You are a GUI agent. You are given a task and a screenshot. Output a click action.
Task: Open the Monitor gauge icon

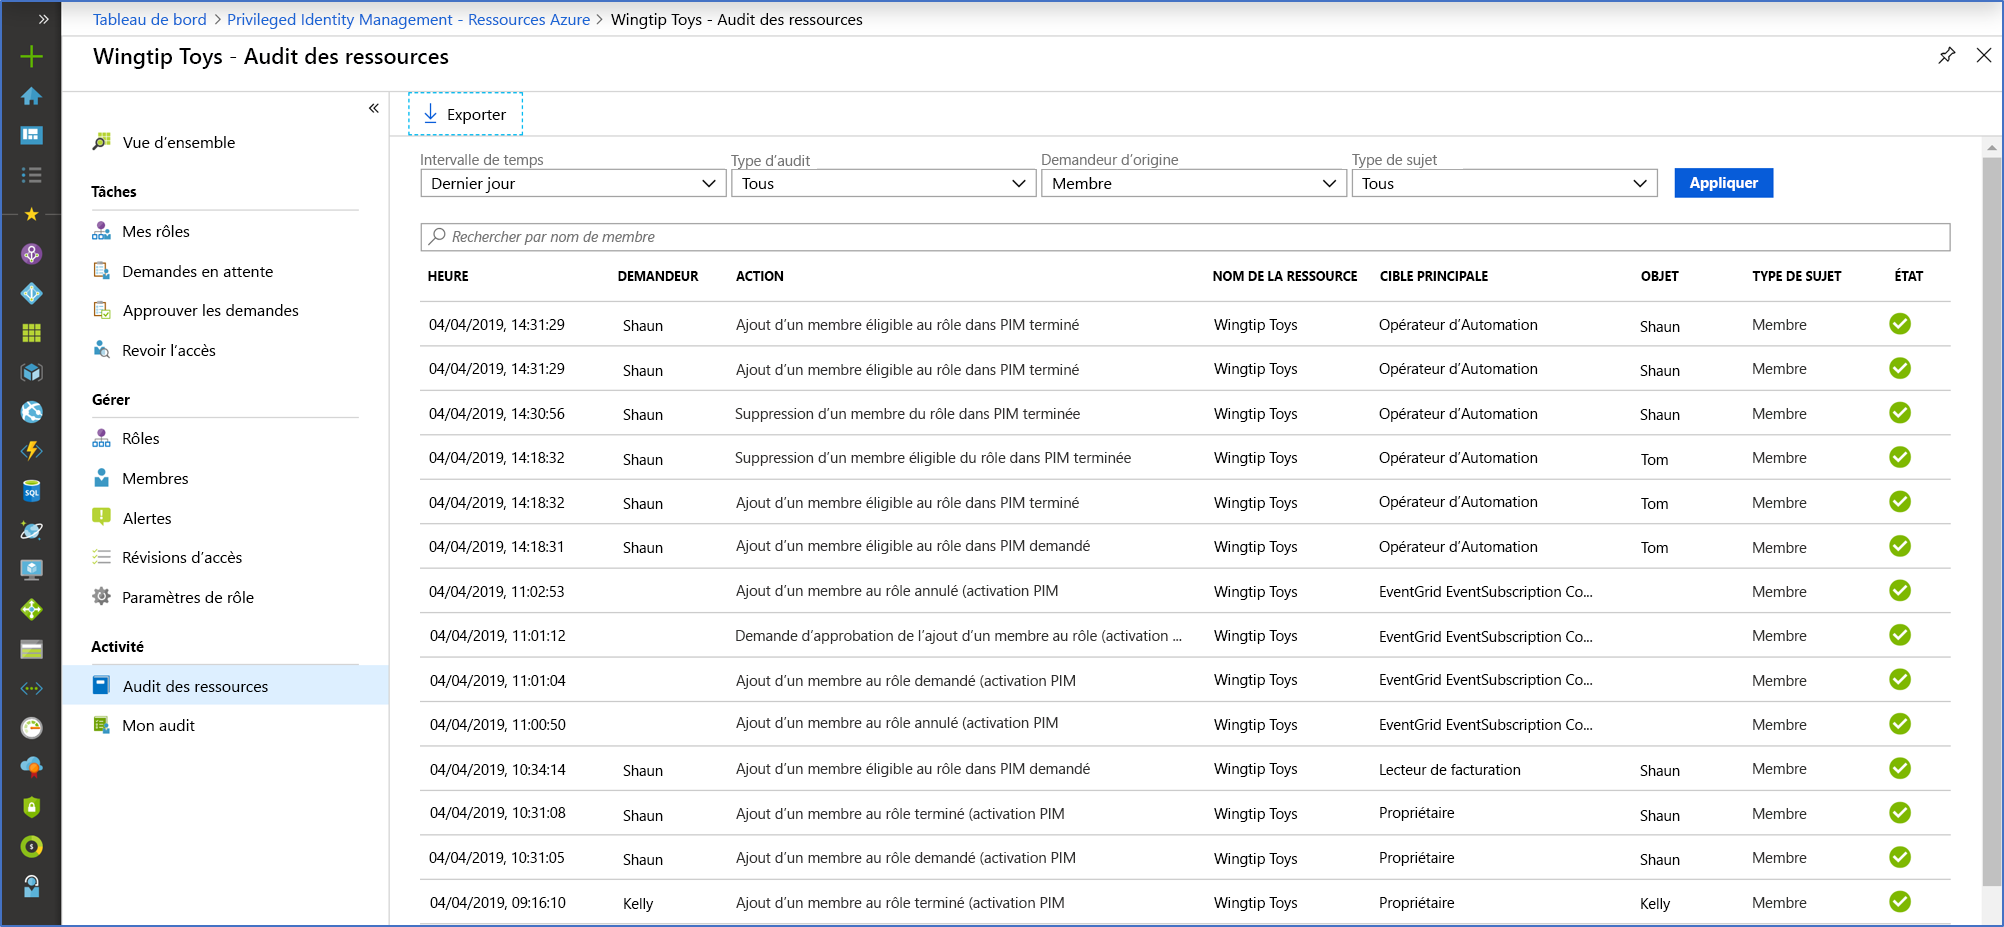(32, 728)
